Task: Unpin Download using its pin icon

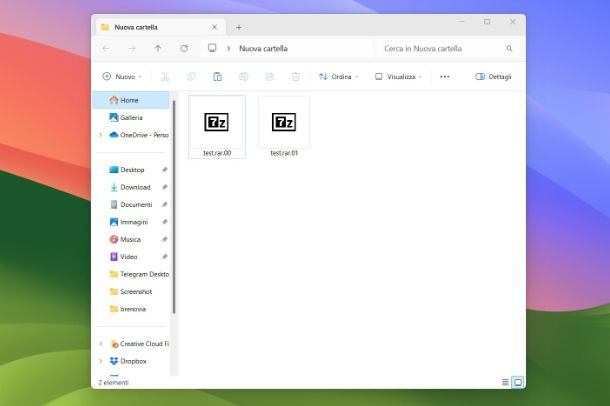Action: tap(165, 187)
